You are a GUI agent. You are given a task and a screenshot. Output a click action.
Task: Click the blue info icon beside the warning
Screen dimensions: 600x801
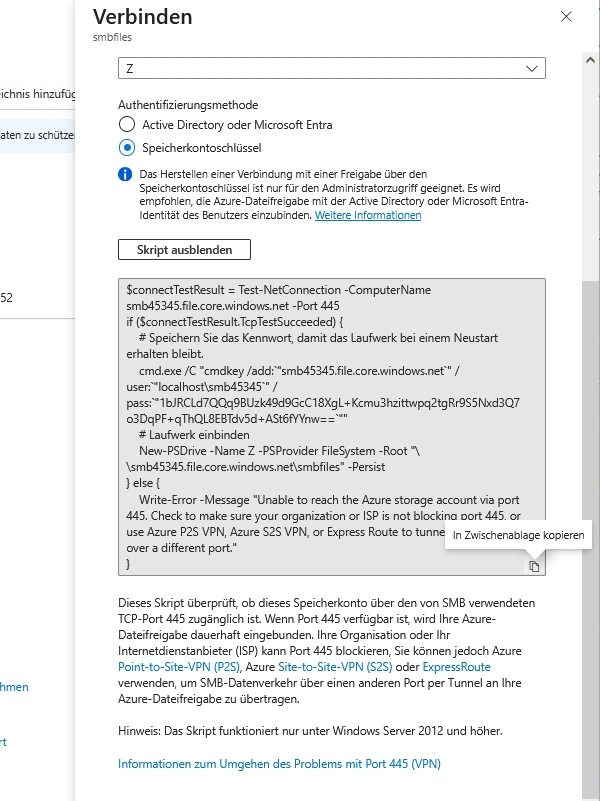pos(125,174)
